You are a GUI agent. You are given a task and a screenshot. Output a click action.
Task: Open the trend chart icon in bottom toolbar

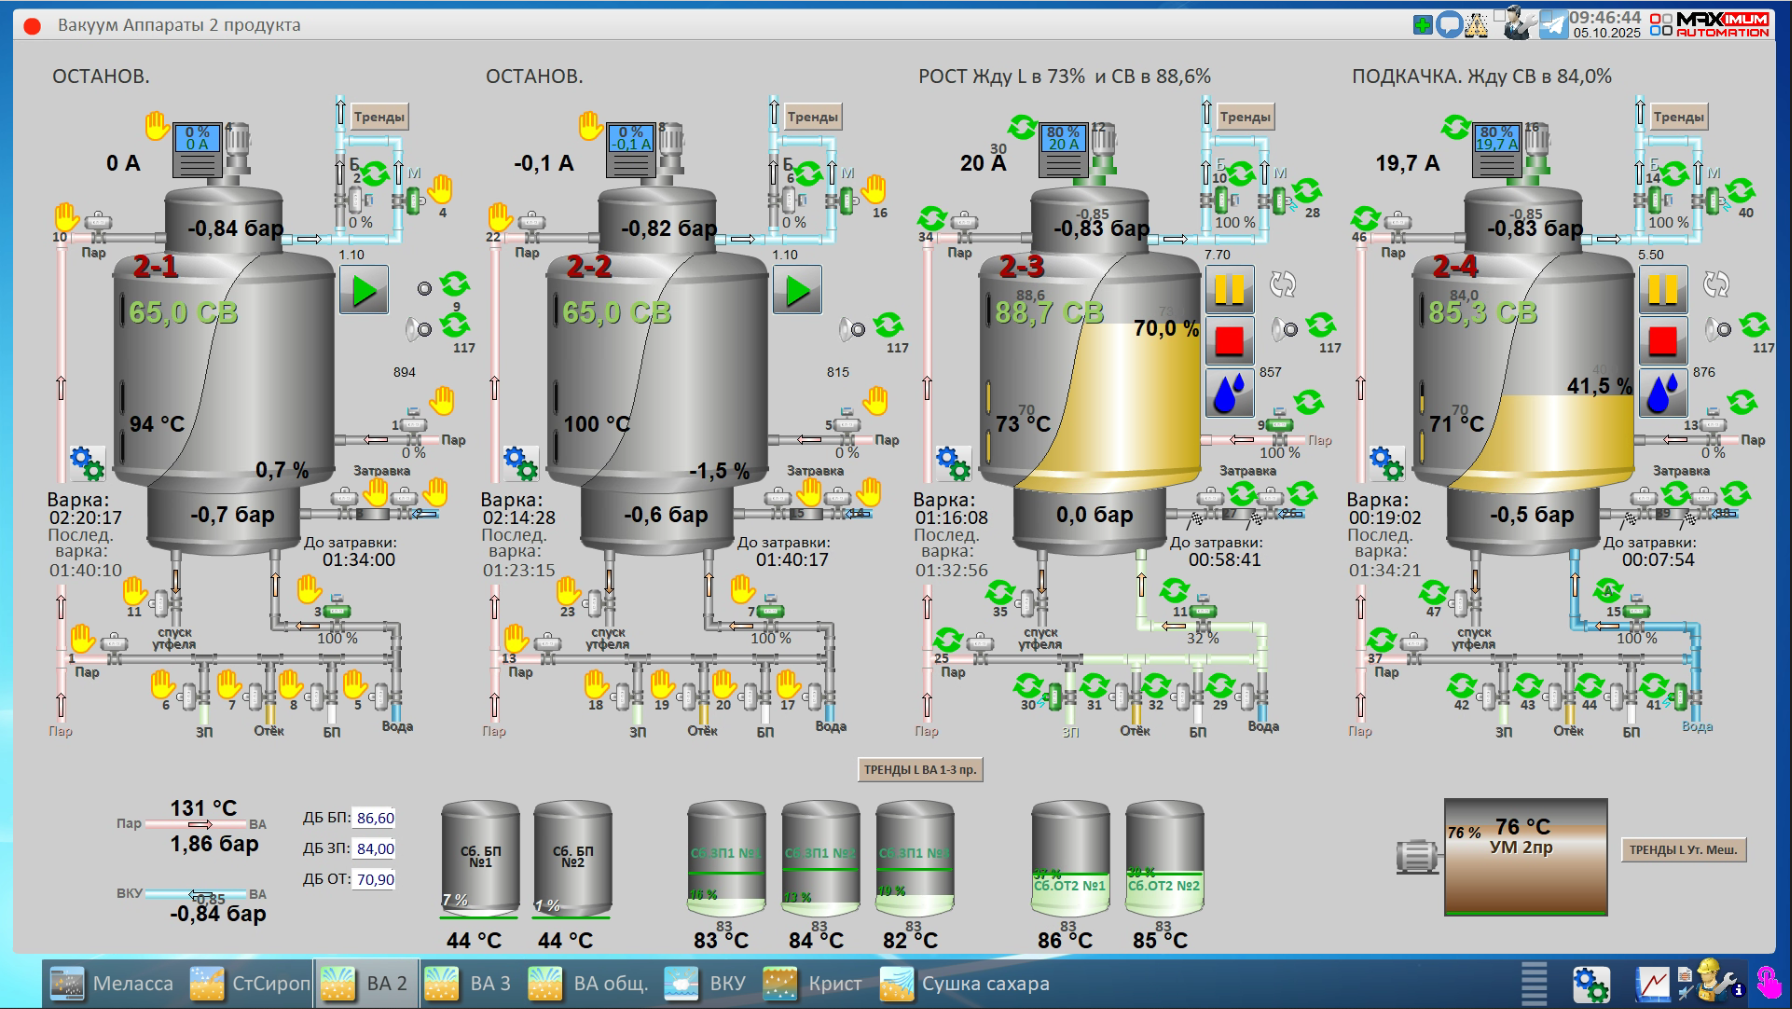click(1653, 984)
